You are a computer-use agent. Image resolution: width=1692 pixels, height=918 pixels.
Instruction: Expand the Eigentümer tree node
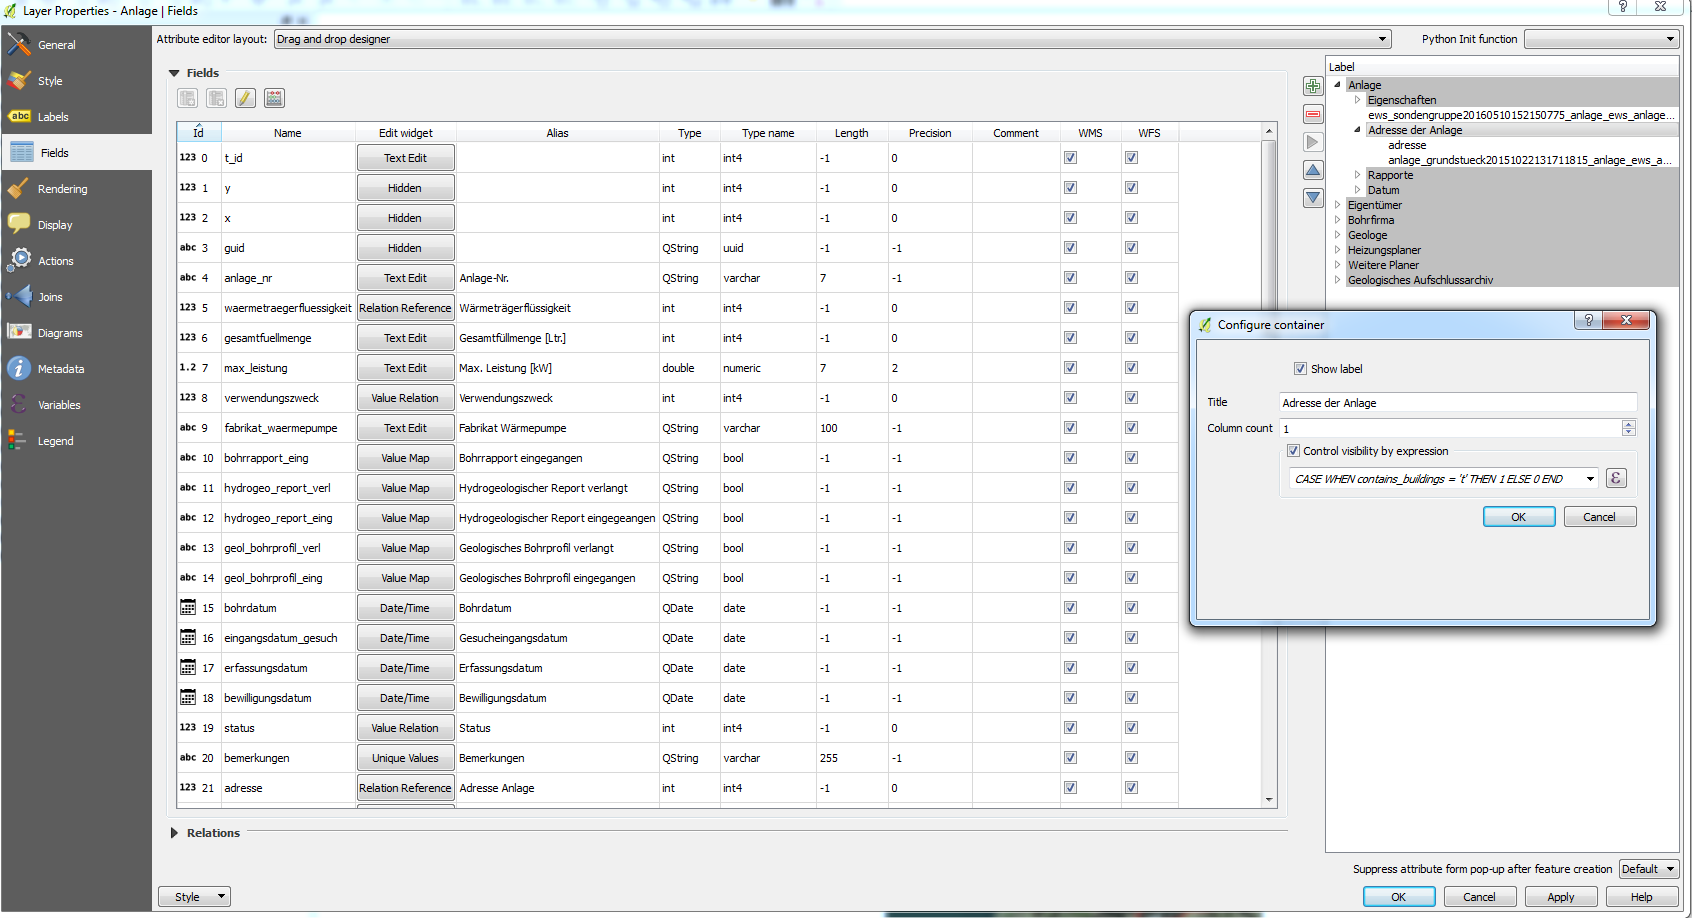click(x=1337, y=205)
